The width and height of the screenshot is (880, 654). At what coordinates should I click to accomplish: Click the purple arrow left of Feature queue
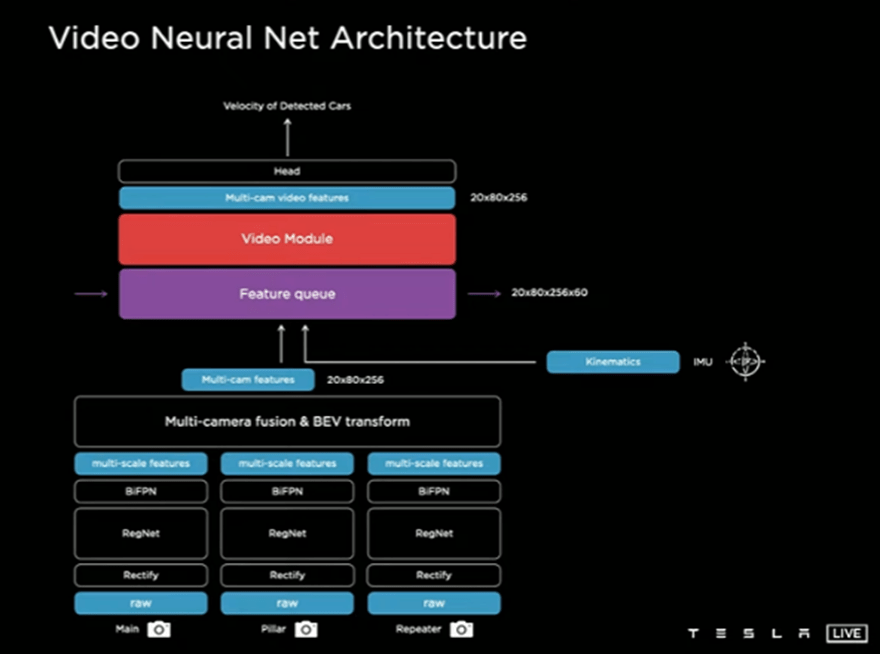pyautogui.click(x=91, y=294)
